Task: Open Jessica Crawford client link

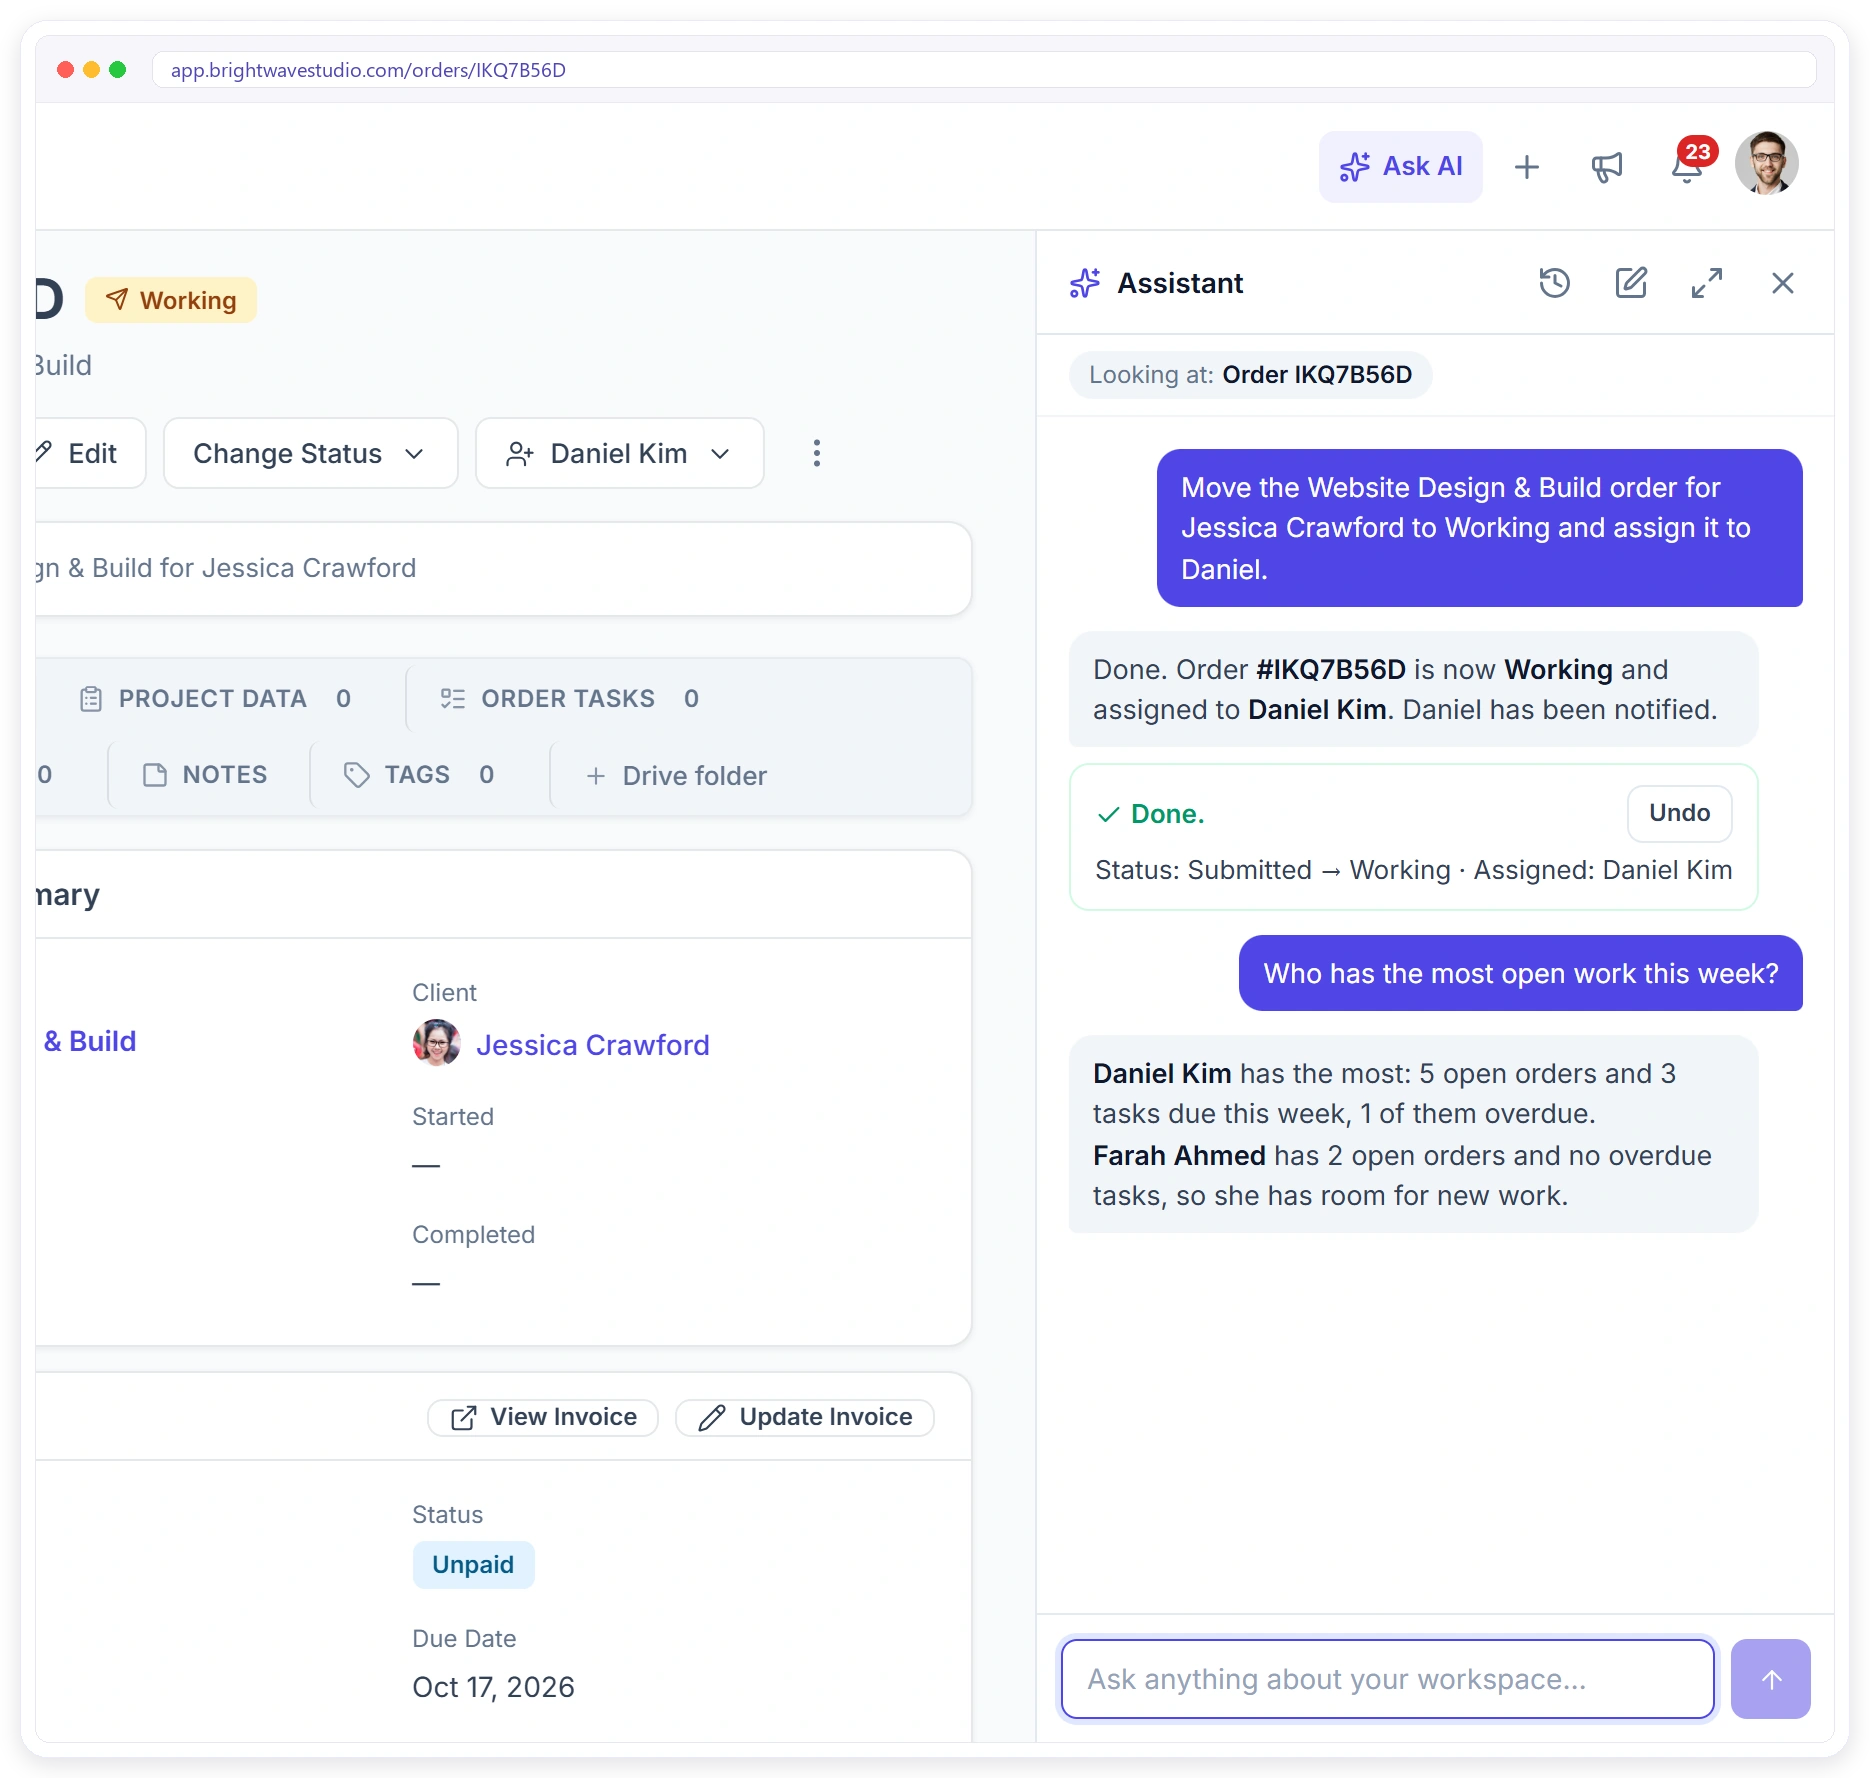Action: pos(592,1045)
